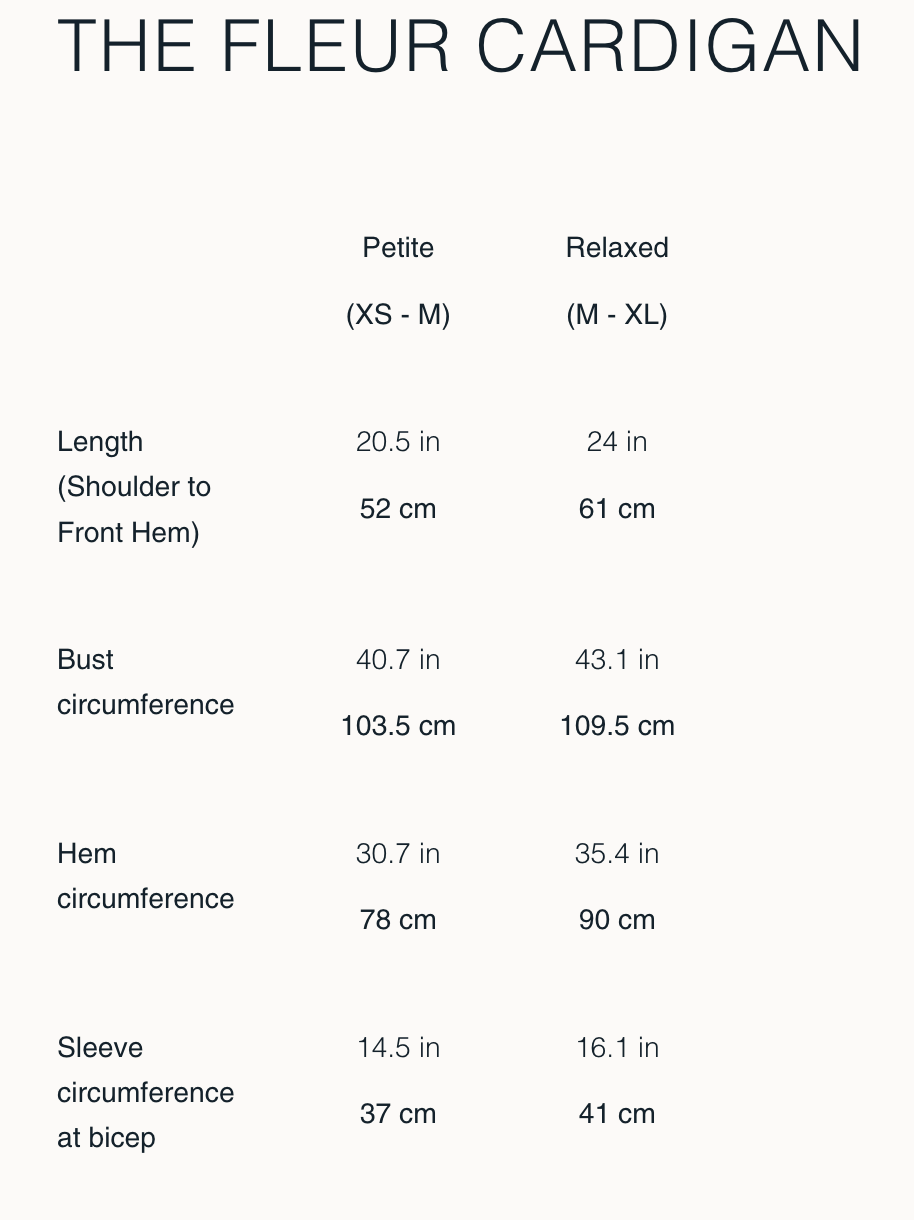Select the 103.5 cm bust measurement

coord(398,725)
